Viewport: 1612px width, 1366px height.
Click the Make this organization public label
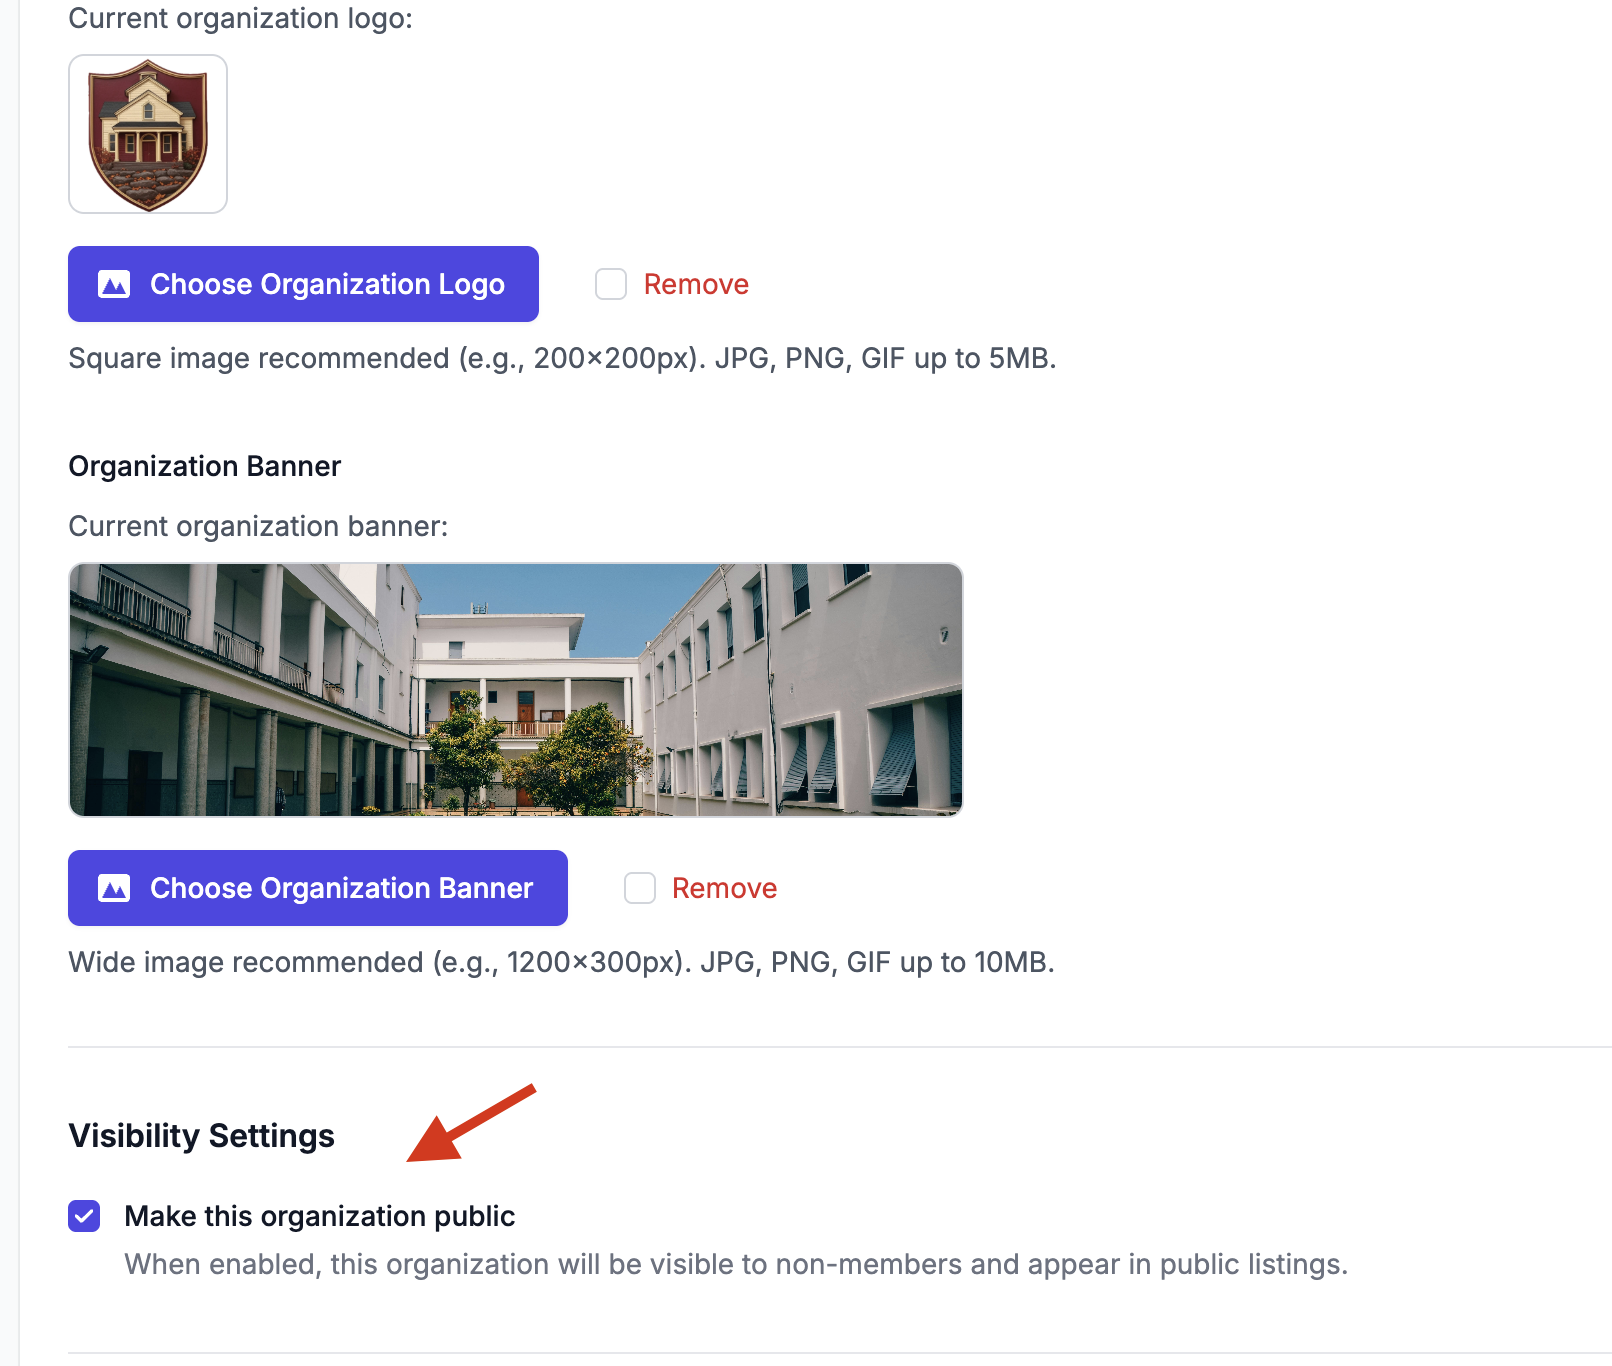click(x=320, y=1216)
